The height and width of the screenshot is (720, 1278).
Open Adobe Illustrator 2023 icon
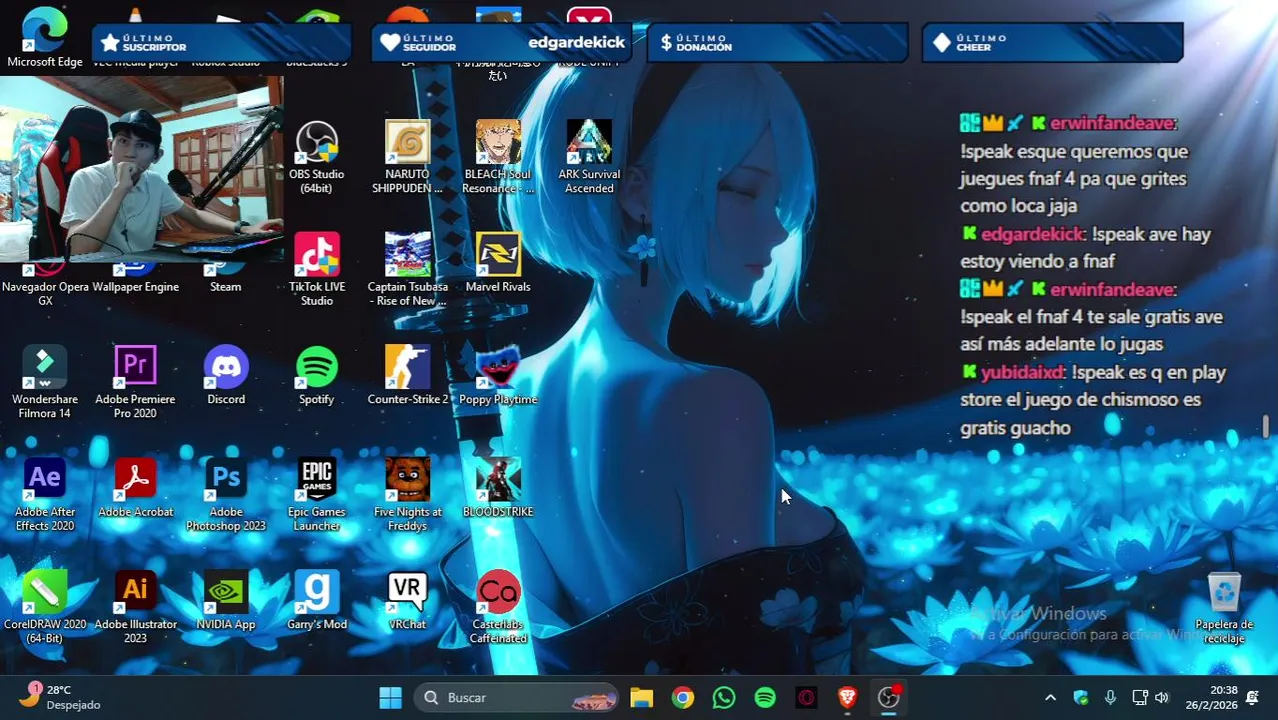[x=135, y=608]
